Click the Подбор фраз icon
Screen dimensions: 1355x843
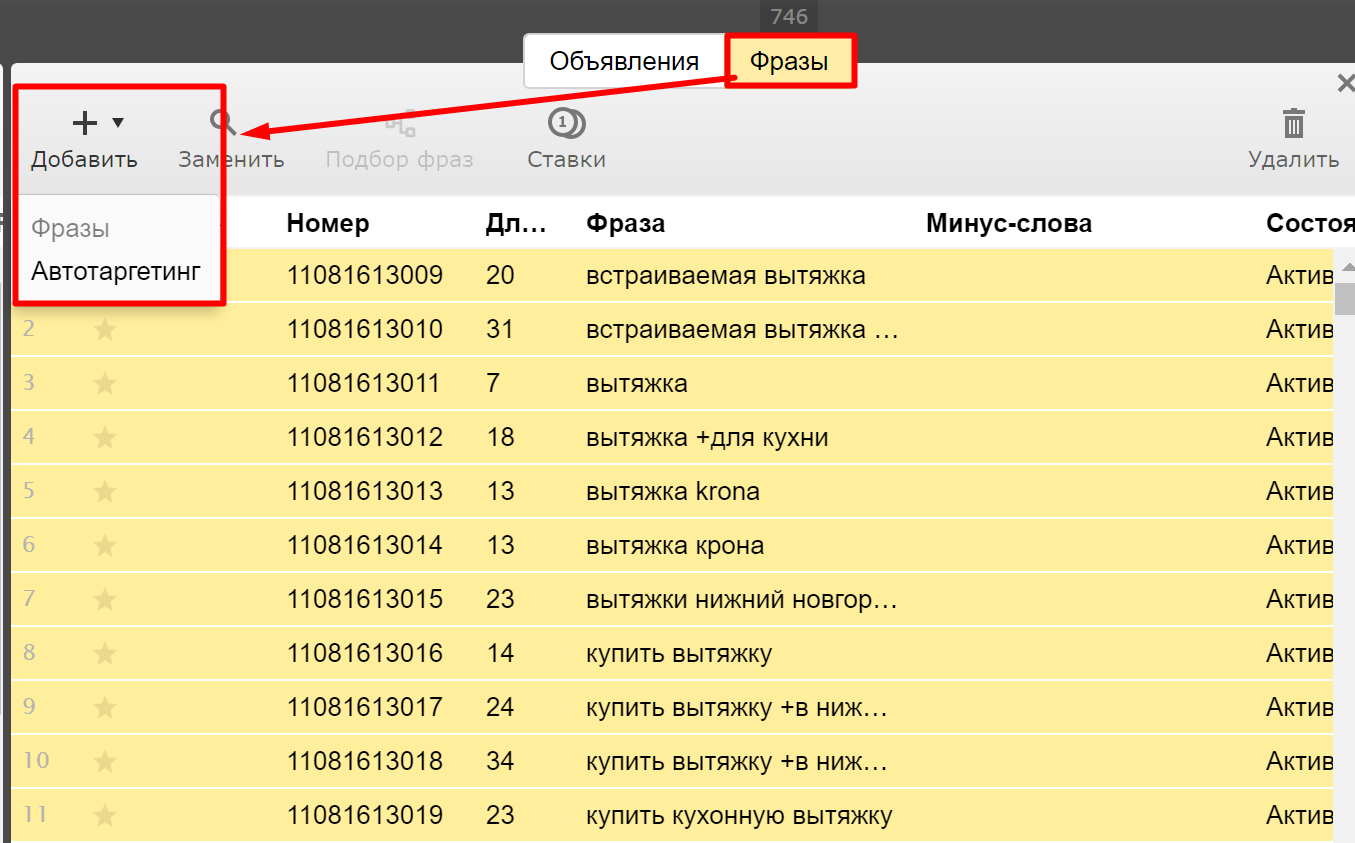[x=400, y=124]
